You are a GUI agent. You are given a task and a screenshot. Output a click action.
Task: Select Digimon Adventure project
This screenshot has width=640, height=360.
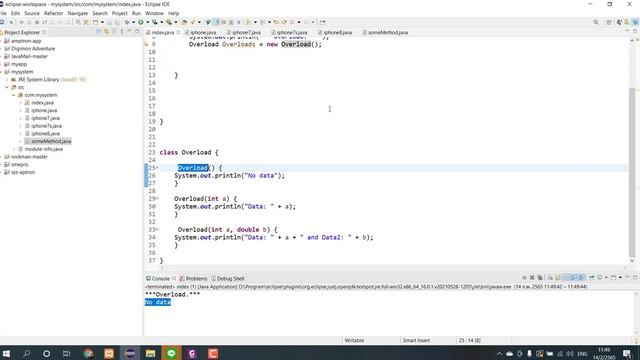point(33,49)
